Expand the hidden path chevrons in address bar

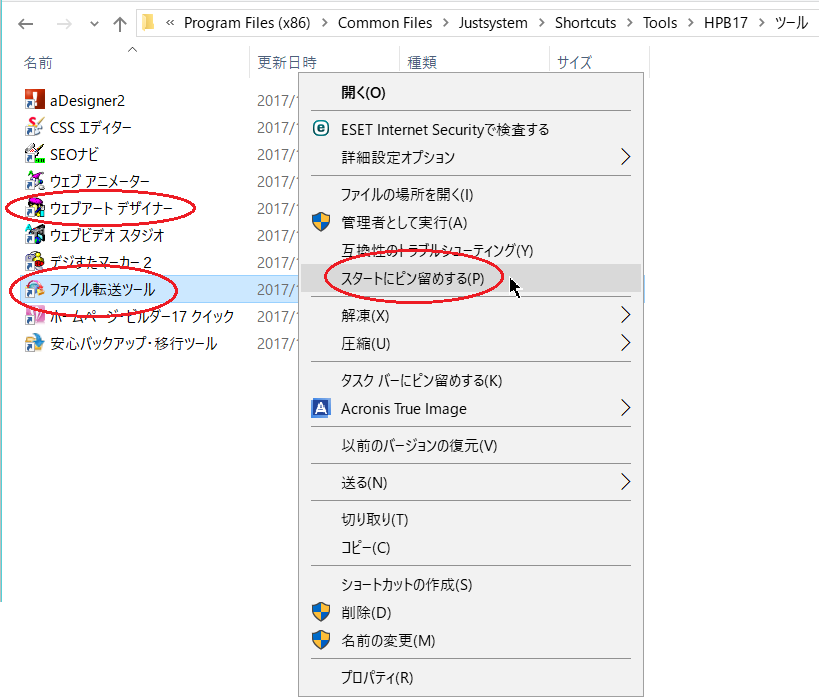pos(170,22)
